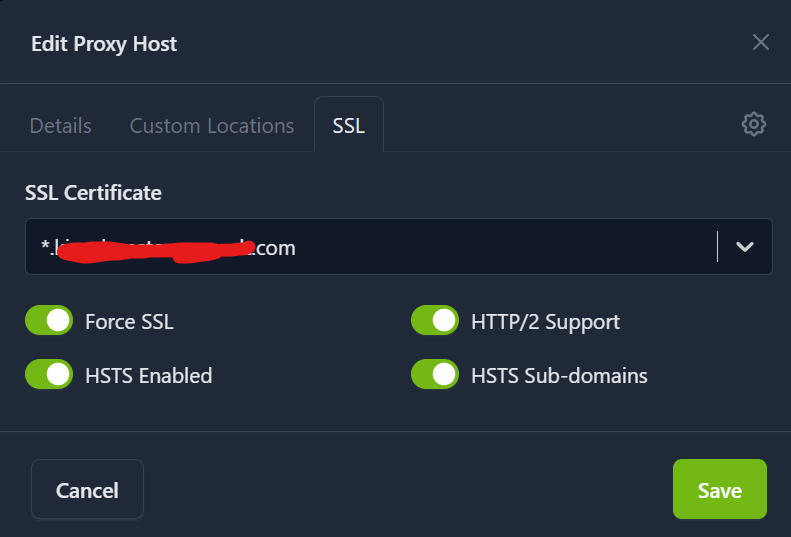Screen dimensions: 791x537
Task: Disable the Force SSL toggle switch
Action: 49,321
